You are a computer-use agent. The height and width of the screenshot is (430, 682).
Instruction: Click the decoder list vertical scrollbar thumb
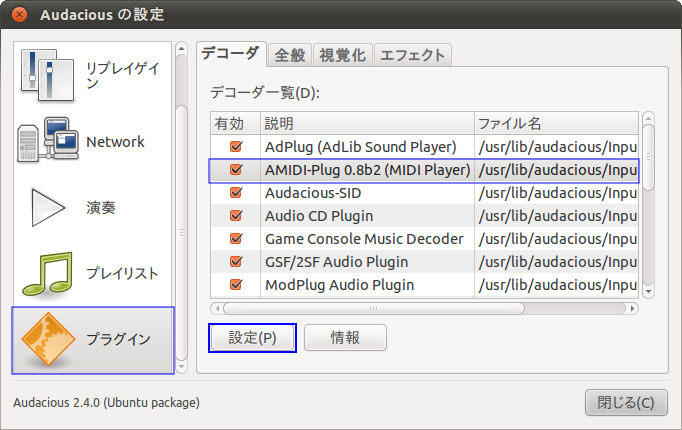[649, 157]
